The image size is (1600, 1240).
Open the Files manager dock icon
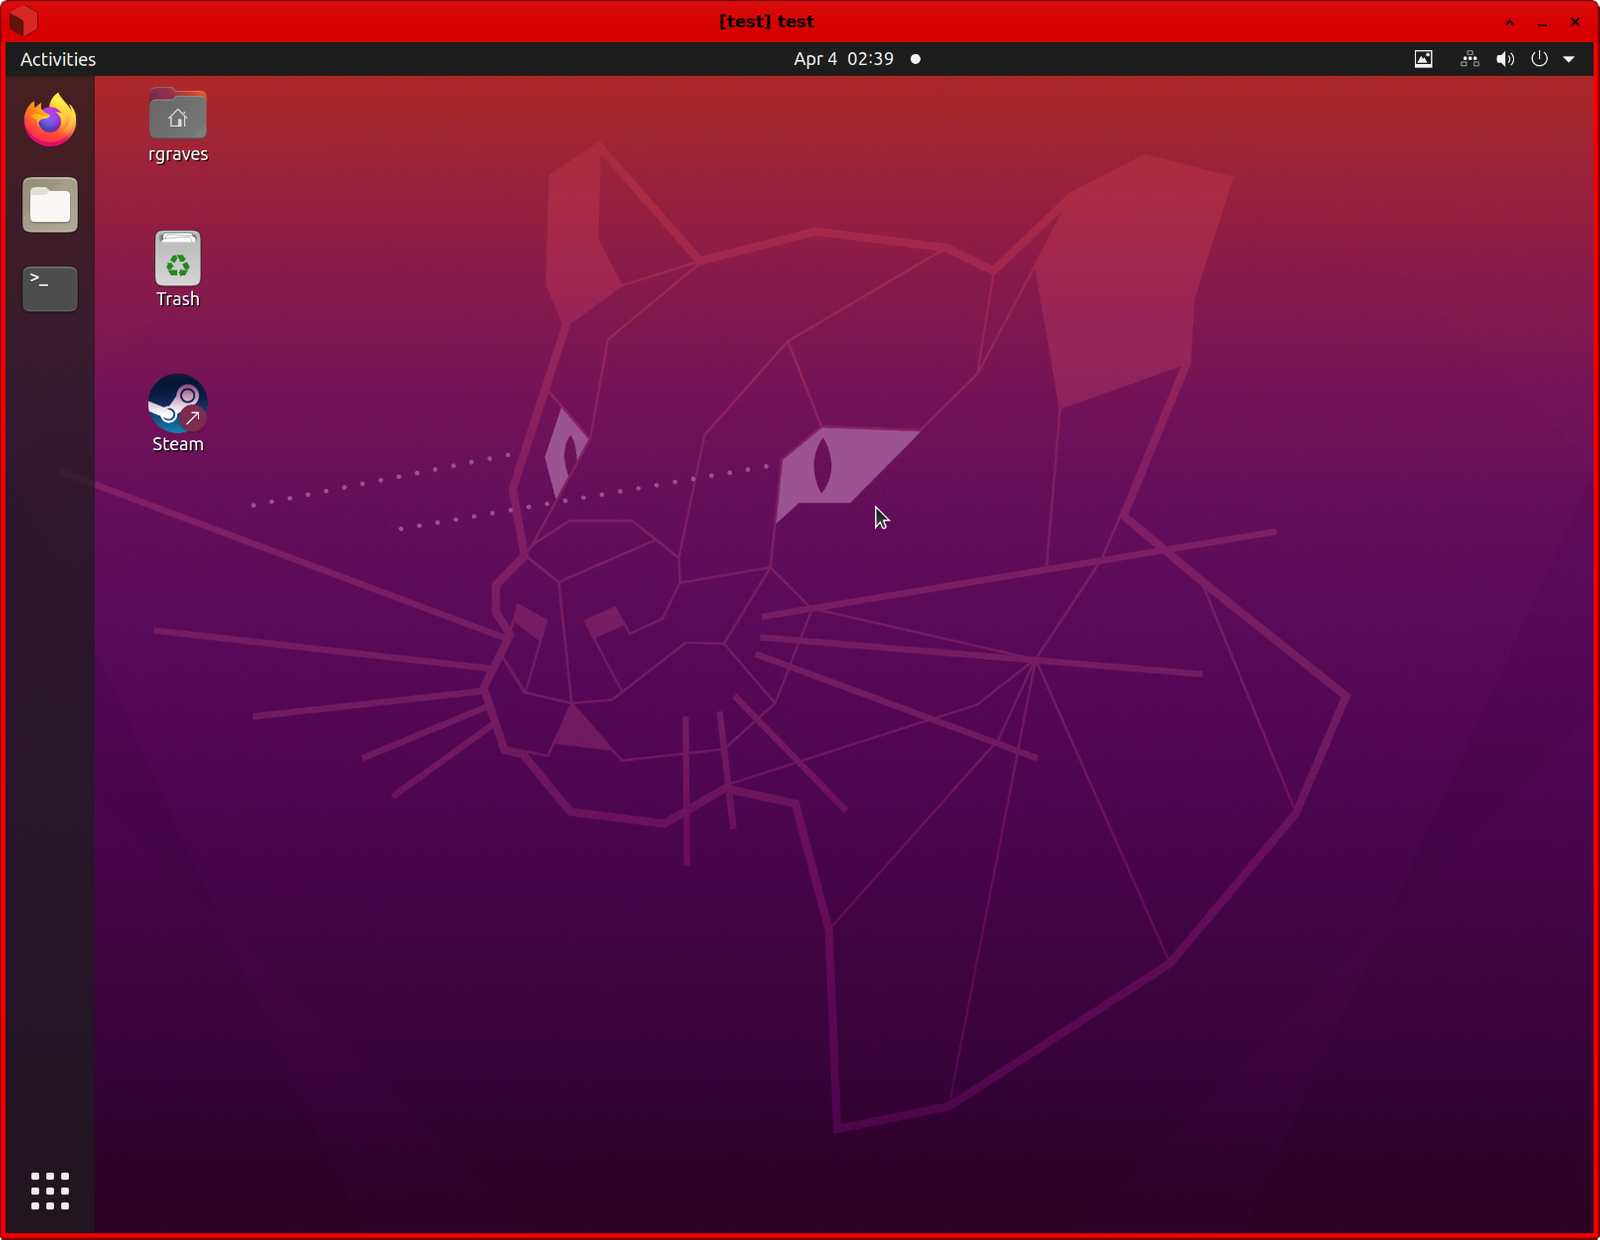tap(50, 205)
